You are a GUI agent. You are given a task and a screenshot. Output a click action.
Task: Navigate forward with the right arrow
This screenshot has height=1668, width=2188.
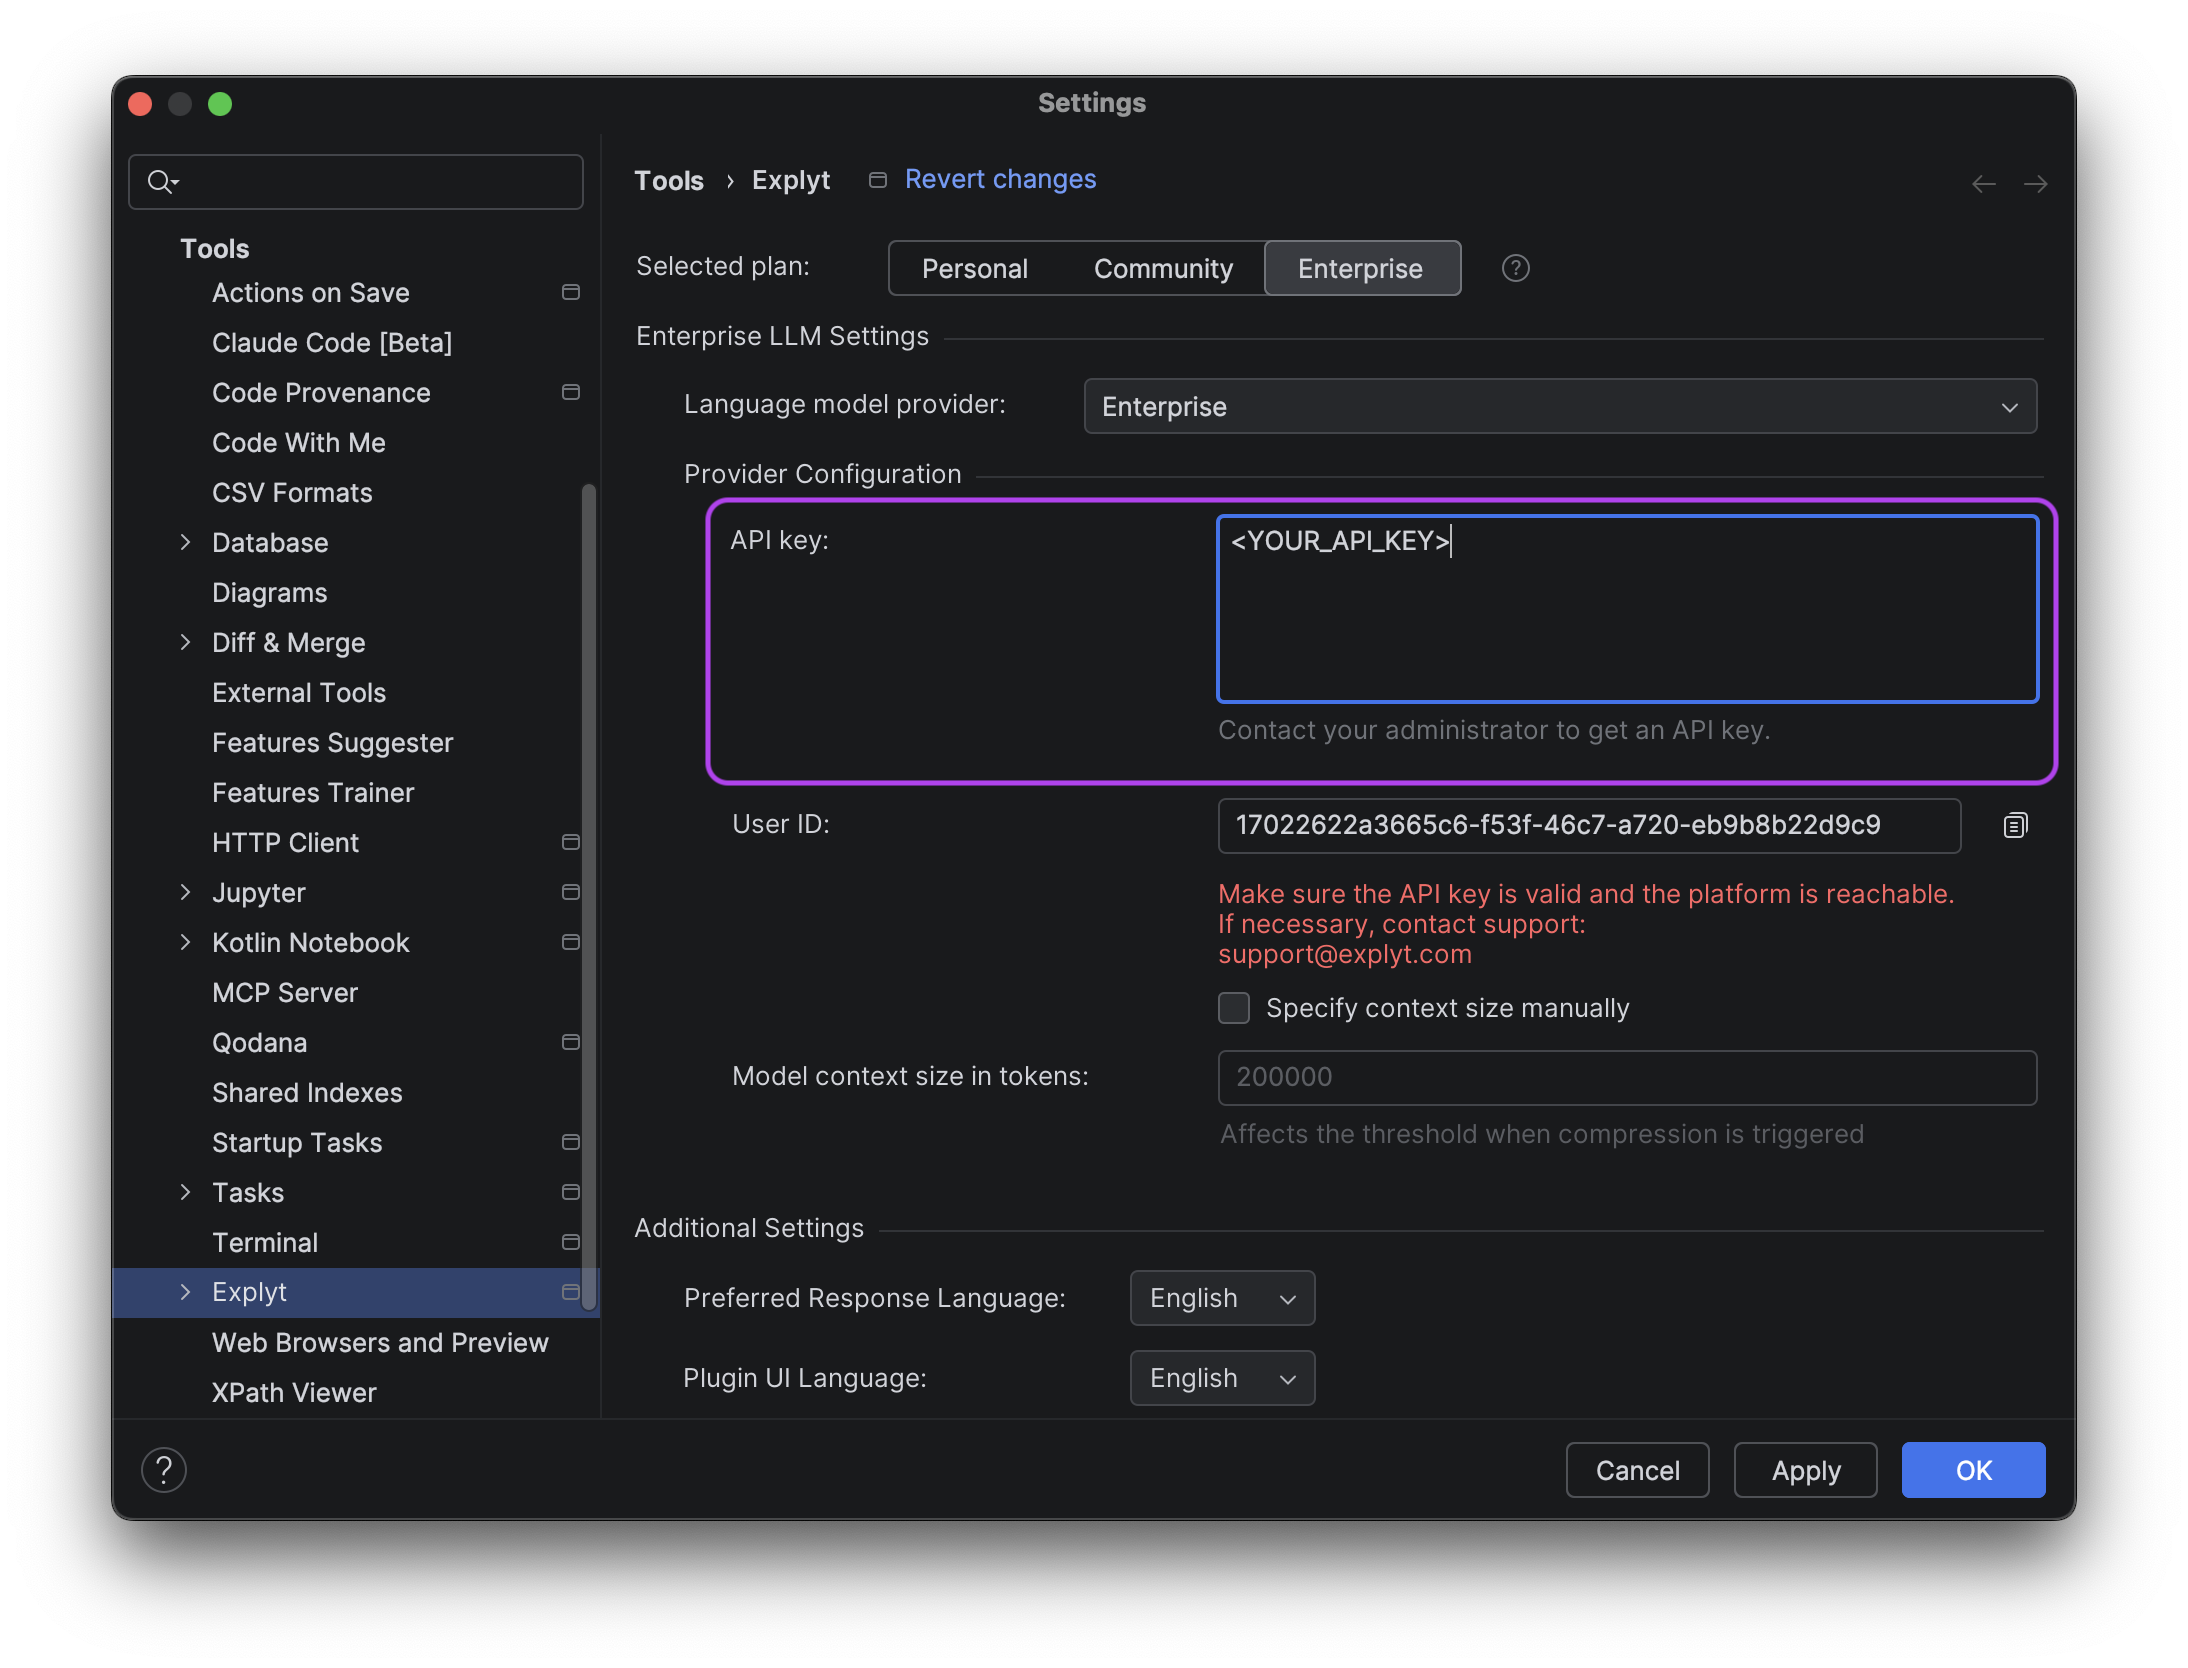(x=2035, y=184)
